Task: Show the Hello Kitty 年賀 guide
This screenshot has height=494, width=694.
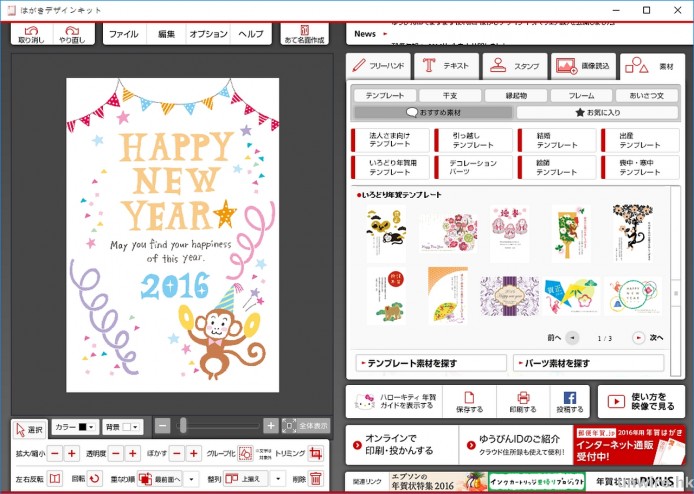Action: [x=394, y=401]
